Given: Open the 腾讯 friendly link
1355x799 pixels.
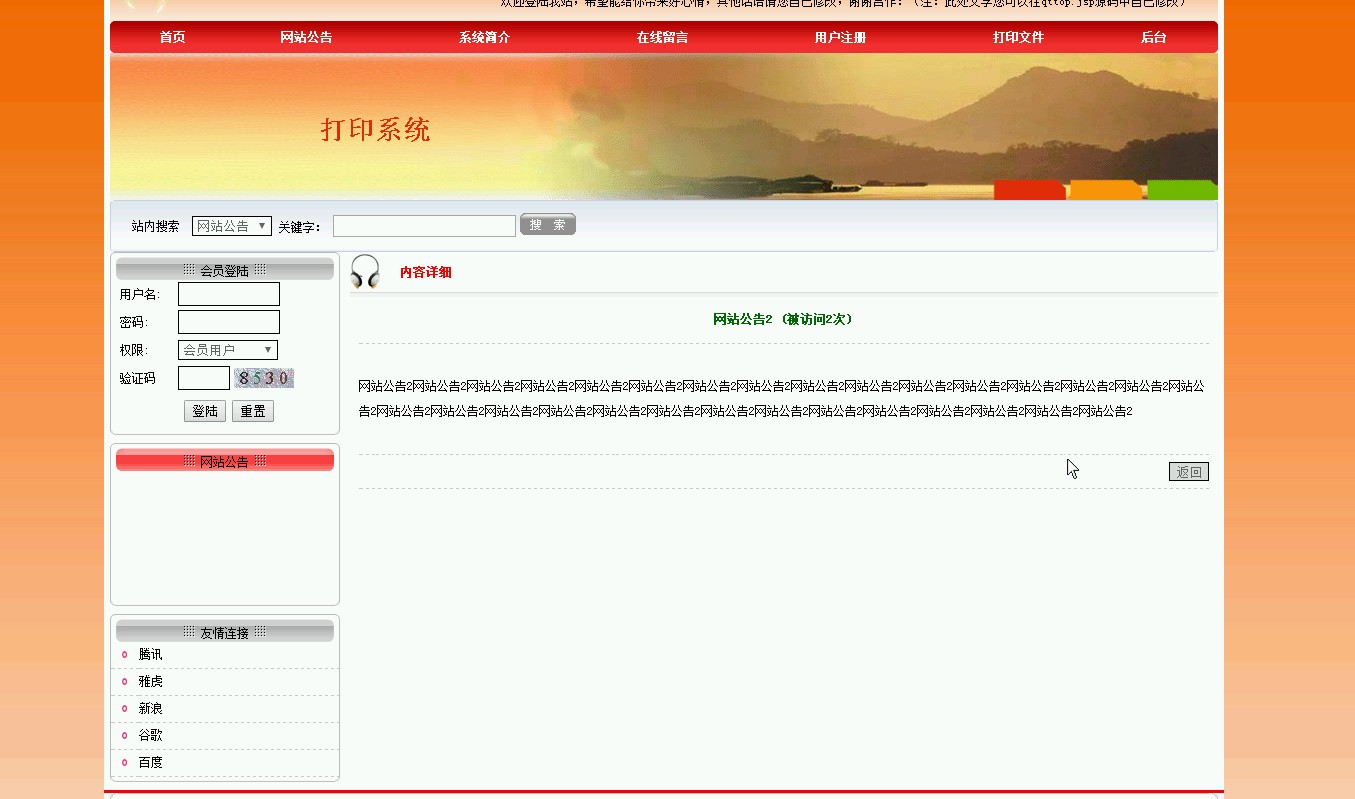Looking at the screenshot, I should pos(150,654).
